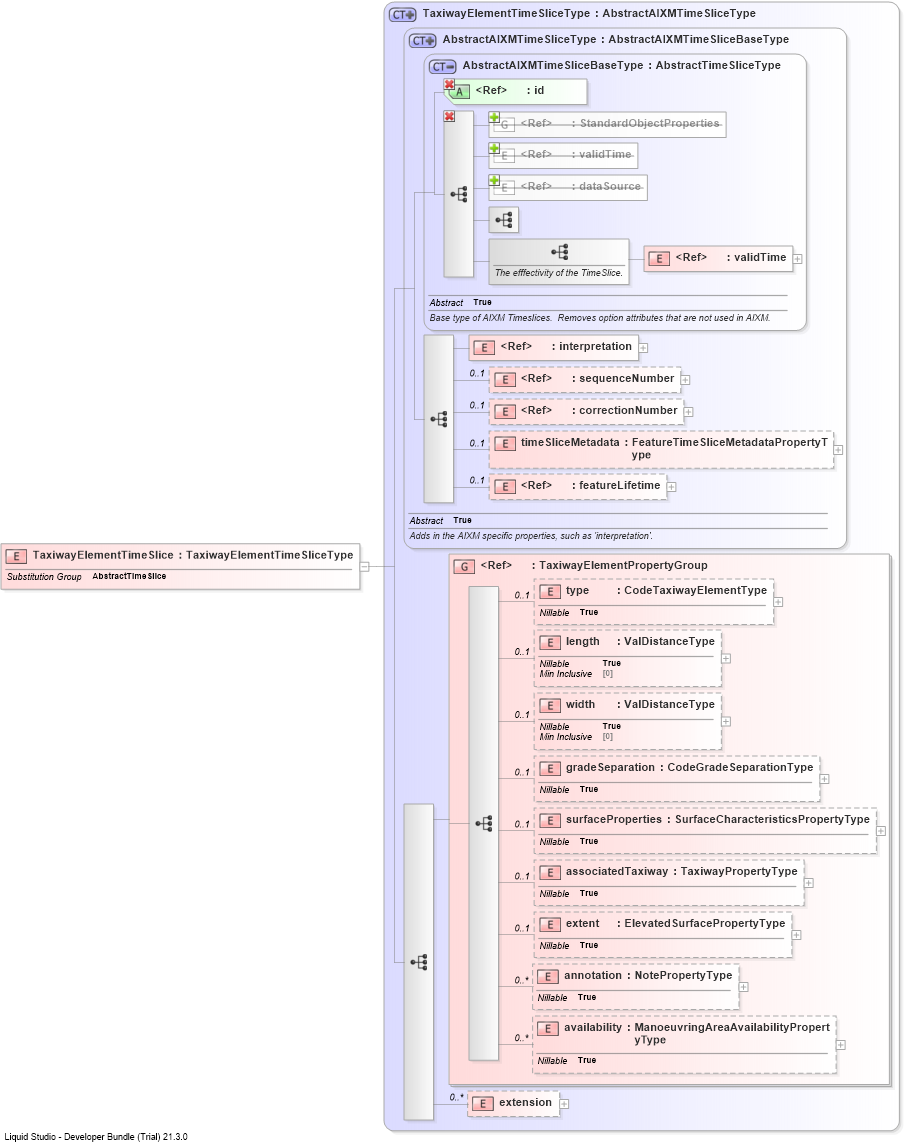This screenshot has height=1142, width=904.
Task: Expand the associatedTaxiway element
Action: tap(809, 883)
